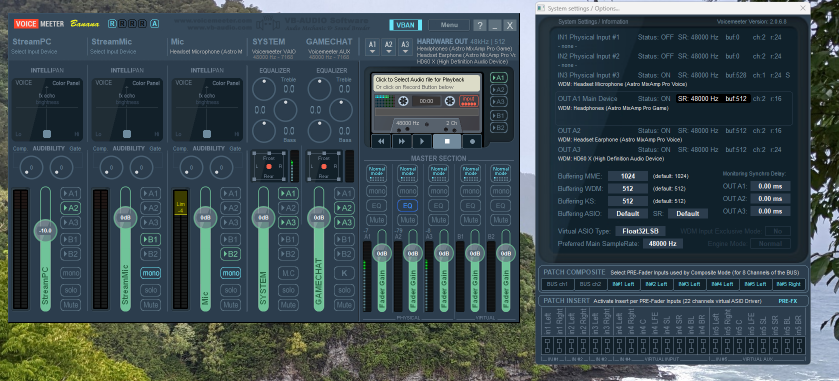This screenshot has width=839, height=381.
Task: Turn the GAMECHAT middle equalizer knob
Action: click(x=341, y=110)
